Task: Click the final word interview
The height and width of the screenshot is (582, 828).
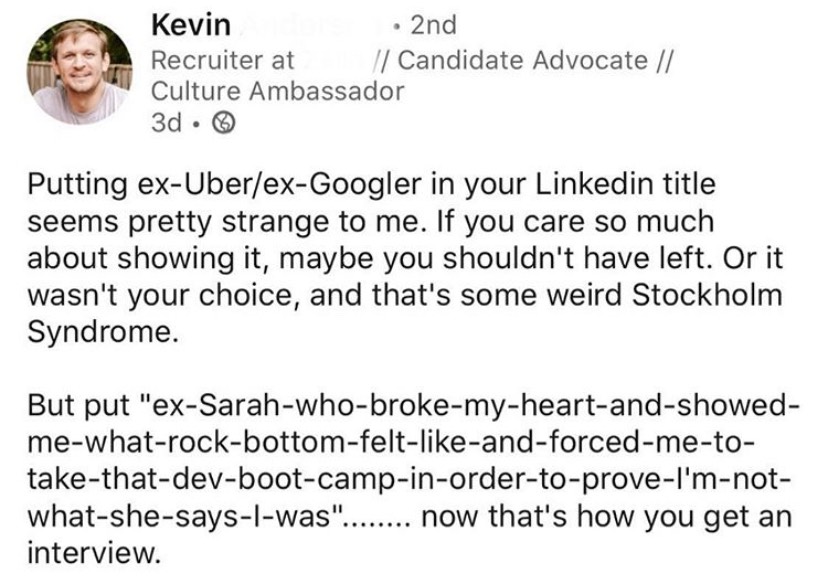Action: 93,553
